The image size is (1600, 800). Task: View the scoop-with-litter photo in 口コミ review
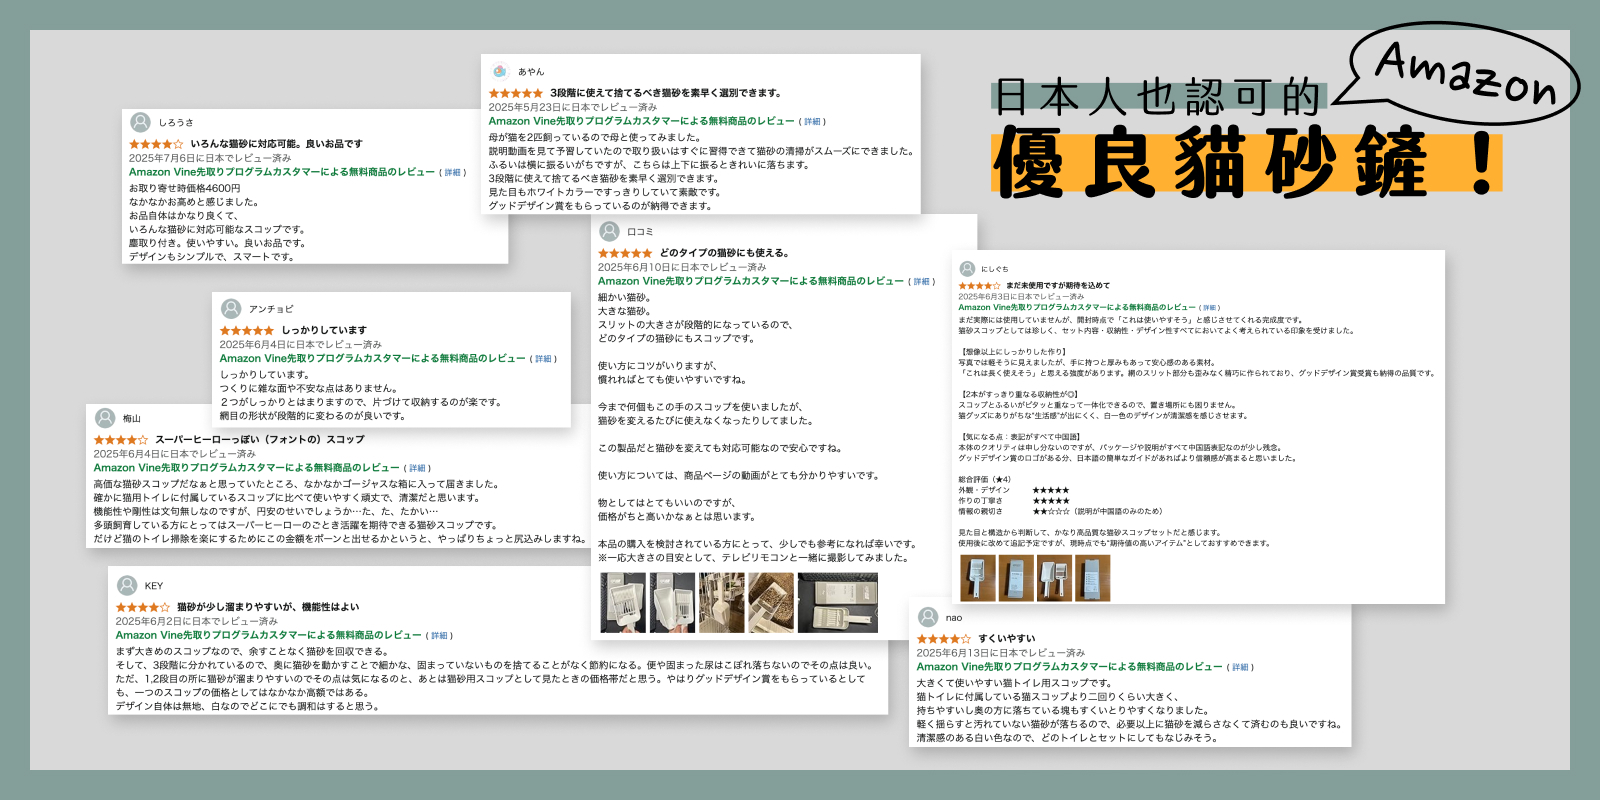coord(771,602)
